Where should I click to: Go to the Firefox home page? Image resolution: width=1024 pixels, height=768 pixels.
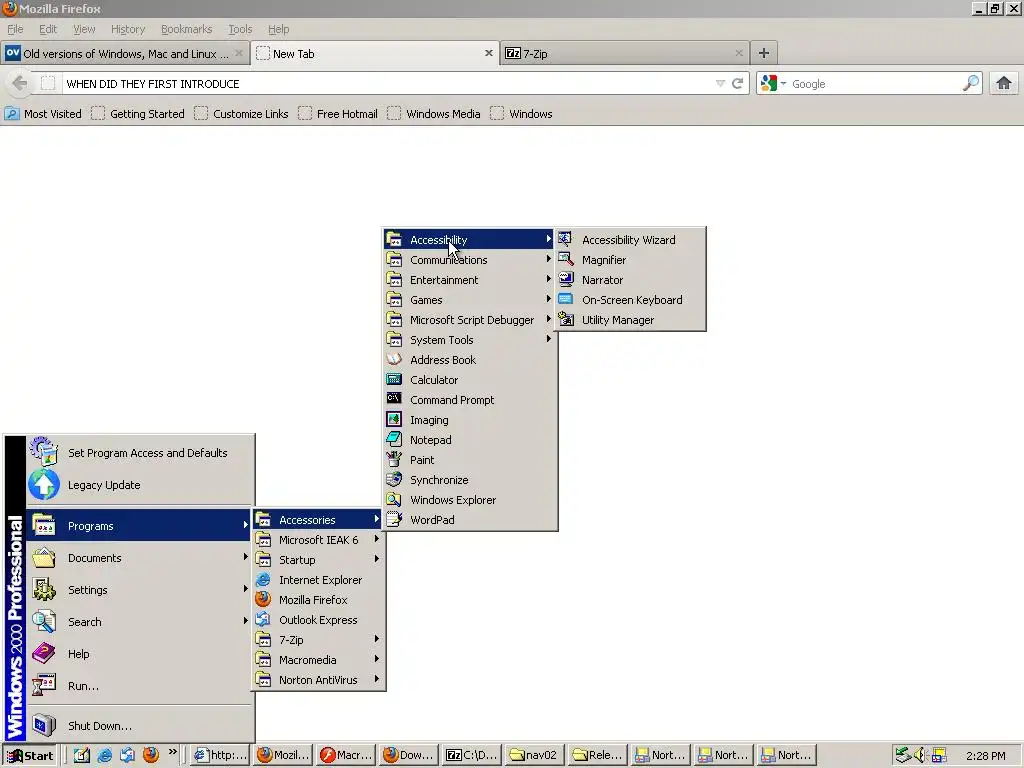[1004, 83]
